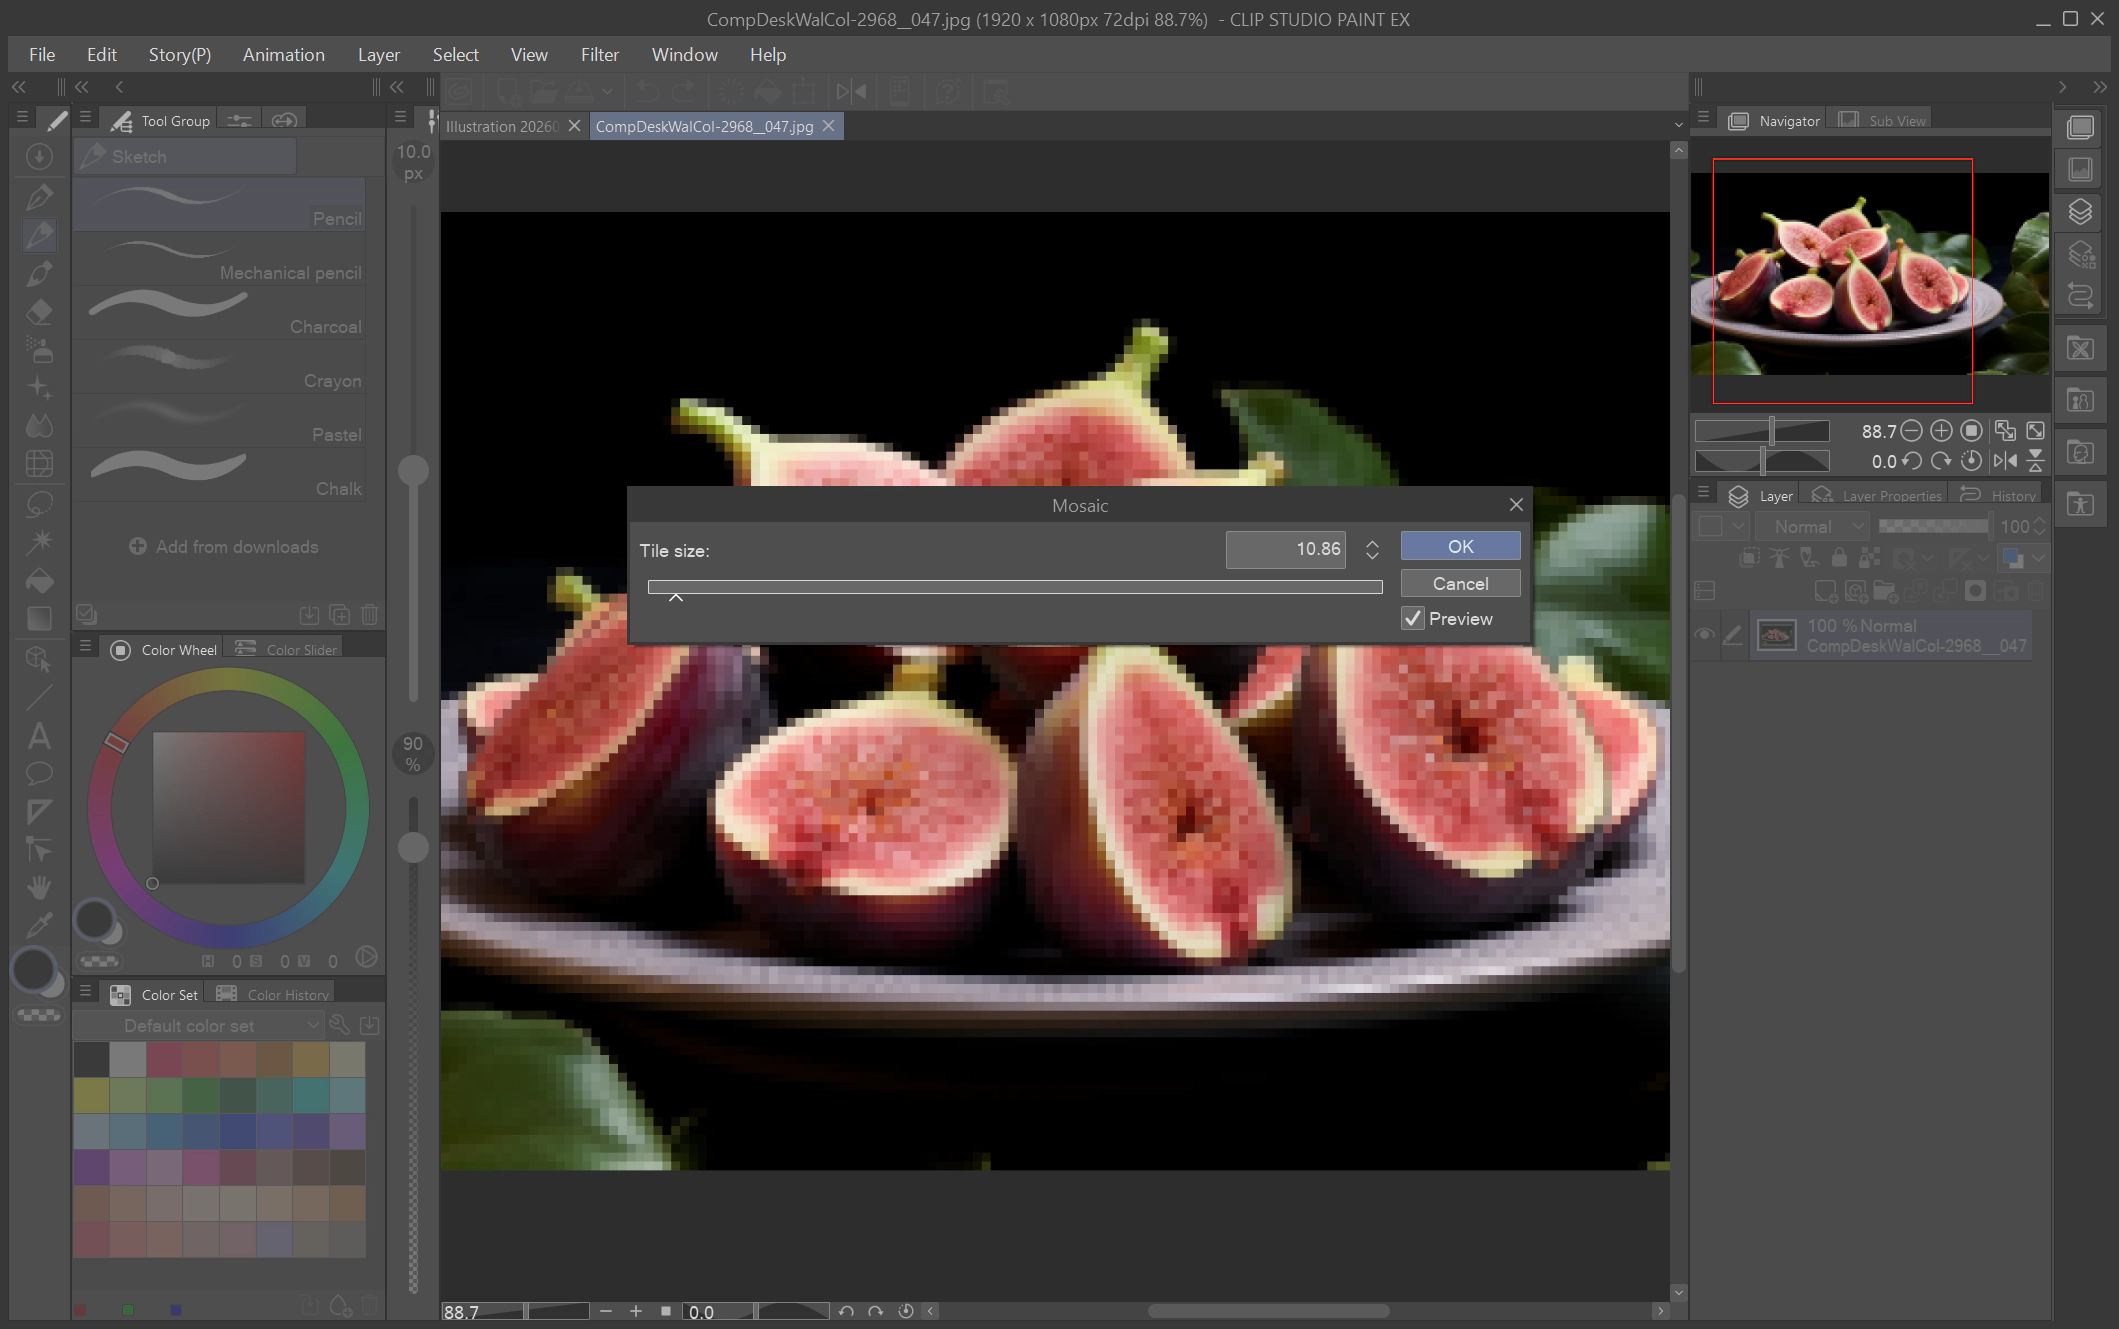This screenshot has height=1329, width=2119.
Task: Switch to the Illustration document tab
Action: [x=502, y=126]
